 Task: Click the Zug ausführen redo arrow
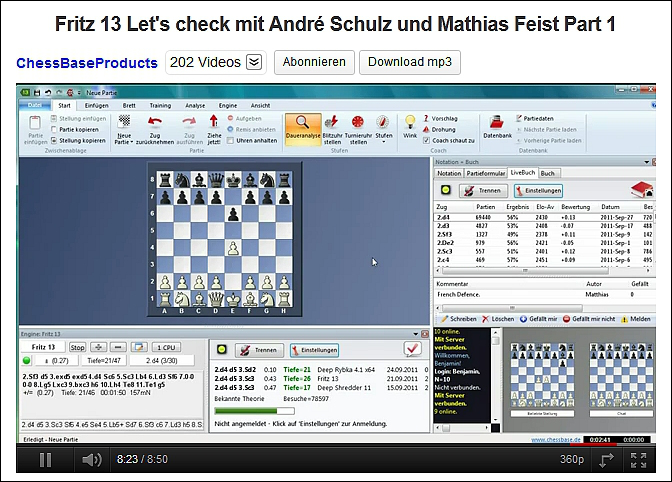[189, 122]
